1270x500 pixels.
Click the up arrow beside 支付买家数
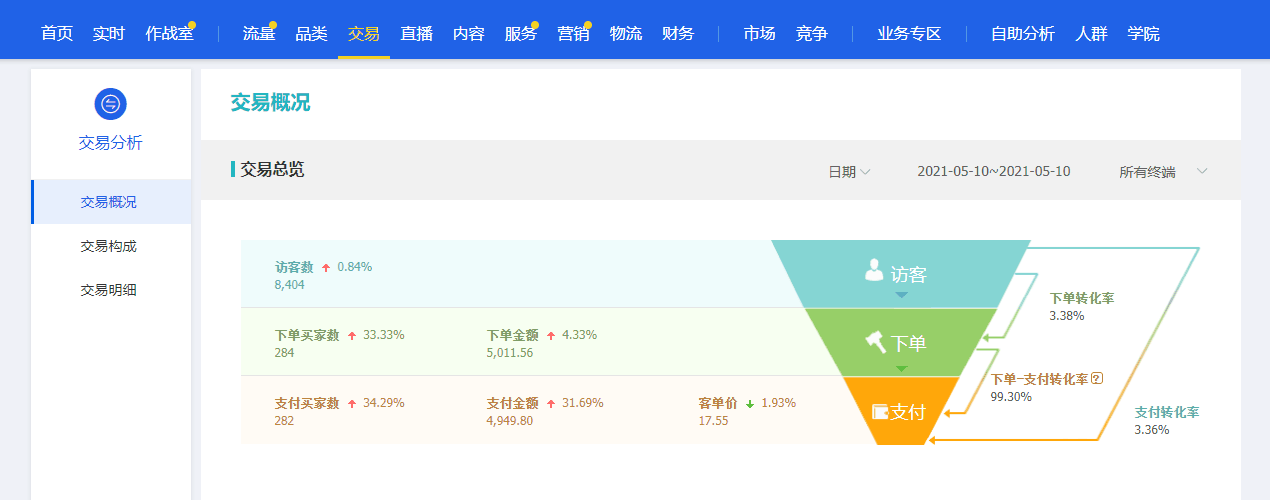(x=352, y=404)
